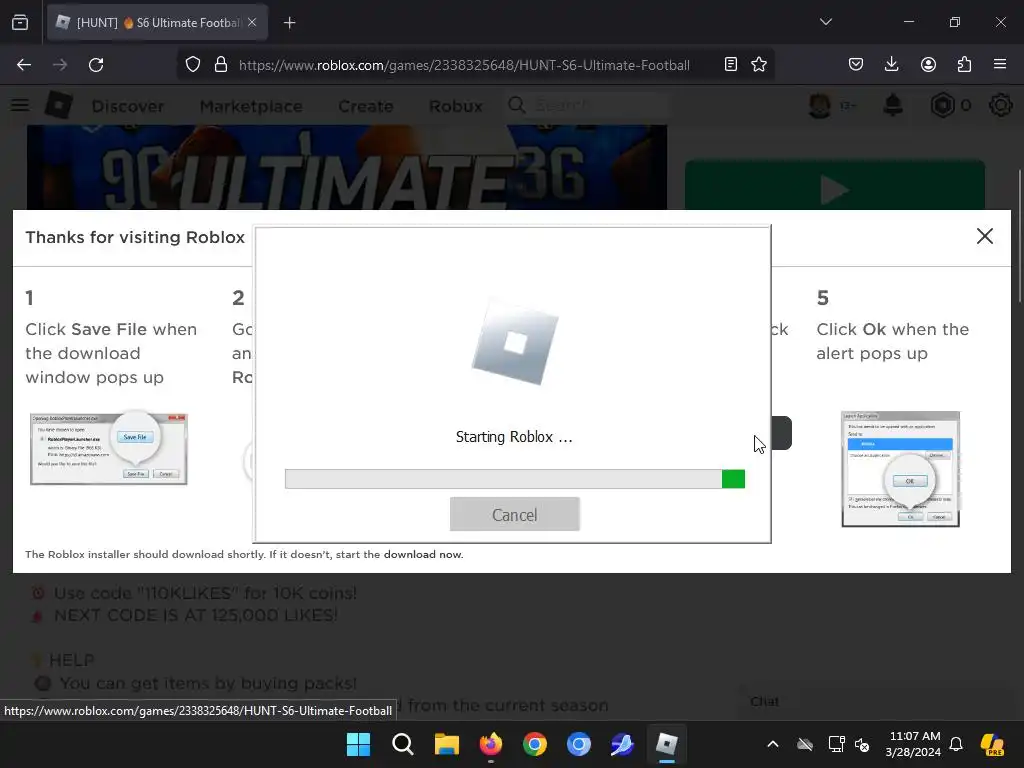Open the Pocket save icon
Image resolution: width=1024 pixels, height=768 pixels.
pos(856,65)
